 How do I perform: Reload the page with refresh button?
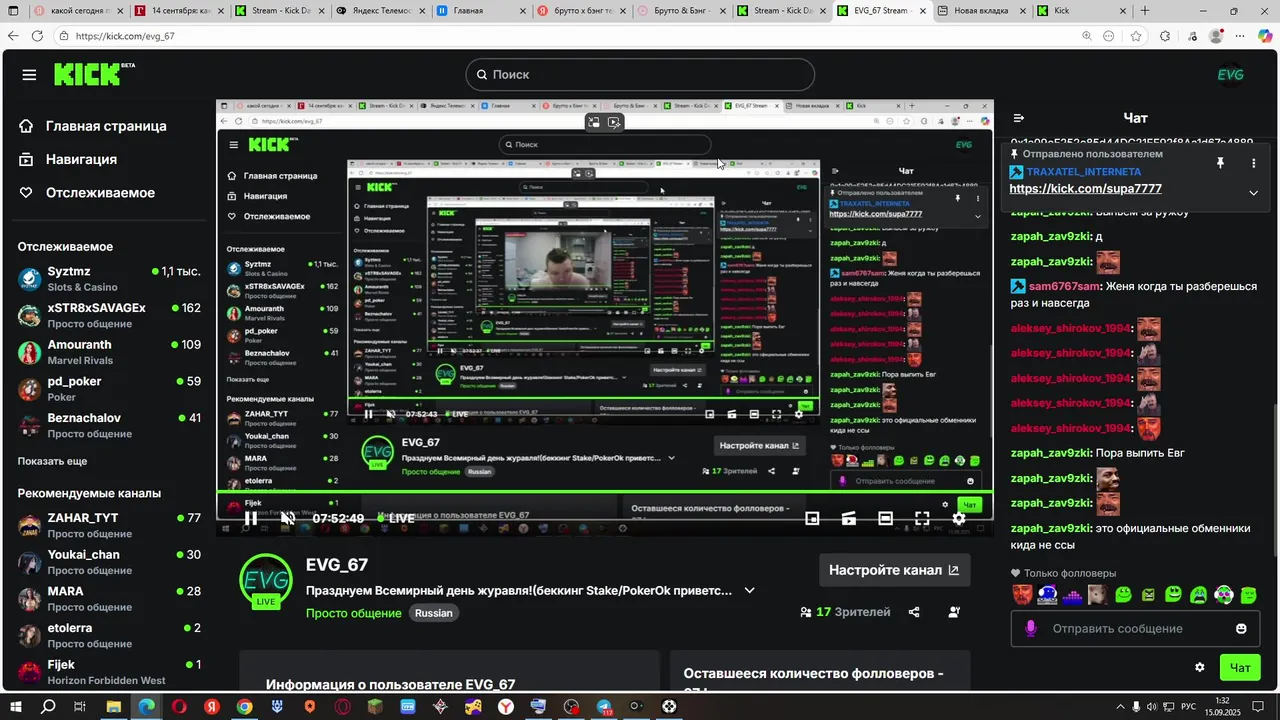(37, 36)
